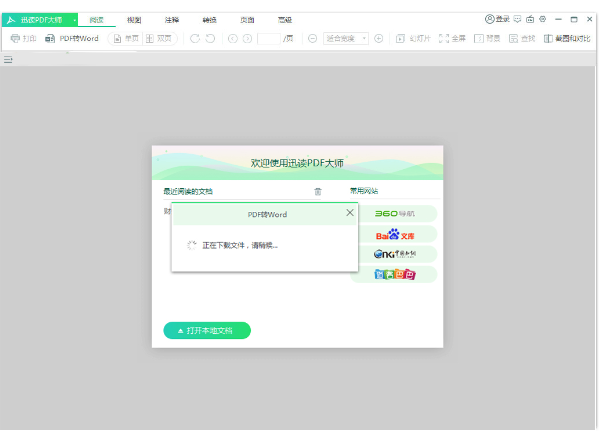The image size is (602, 434).
Task: Switch to 单页 single page view
Action: coord(125,38)
